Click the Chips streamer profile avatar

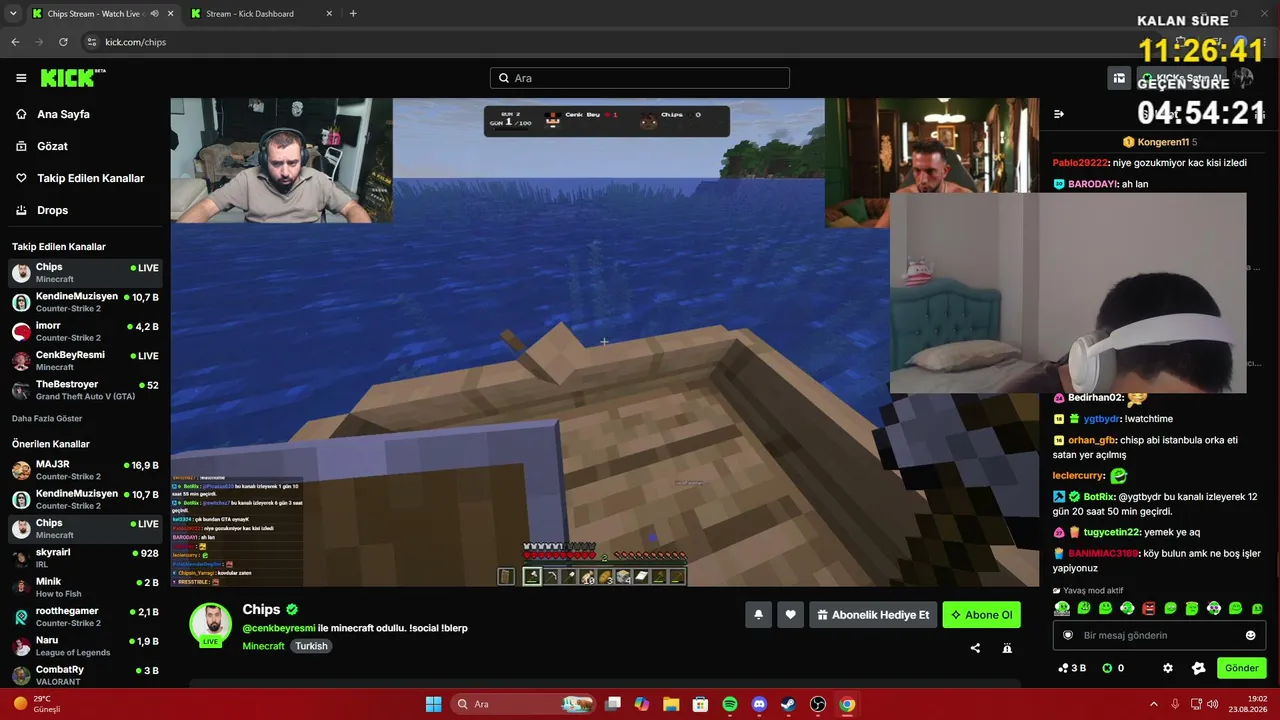click(x=211, y=625)
